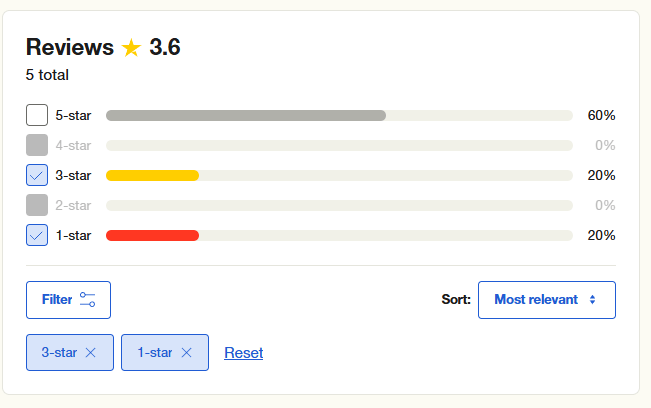This screenshot has width=651, height=408.
Task: Click the 5-star row label
Action: click(x=73, y=115)
